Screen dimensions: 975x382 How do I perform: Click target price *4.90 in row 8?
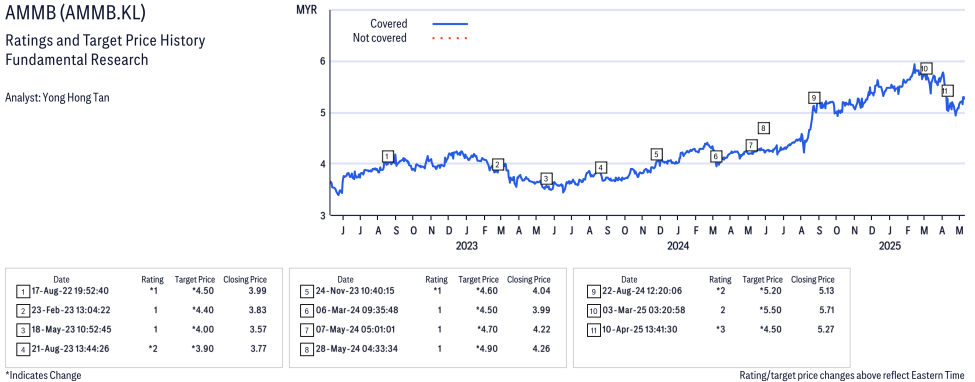[486, 348]
